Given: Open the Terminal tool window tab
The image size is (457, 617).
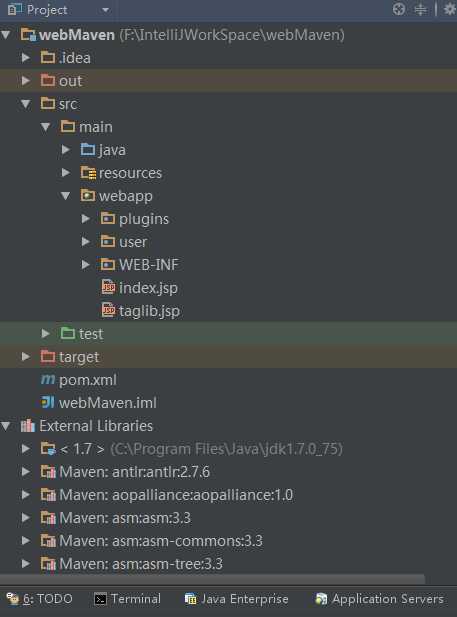Looking at the screenshot, I should 127,599.
